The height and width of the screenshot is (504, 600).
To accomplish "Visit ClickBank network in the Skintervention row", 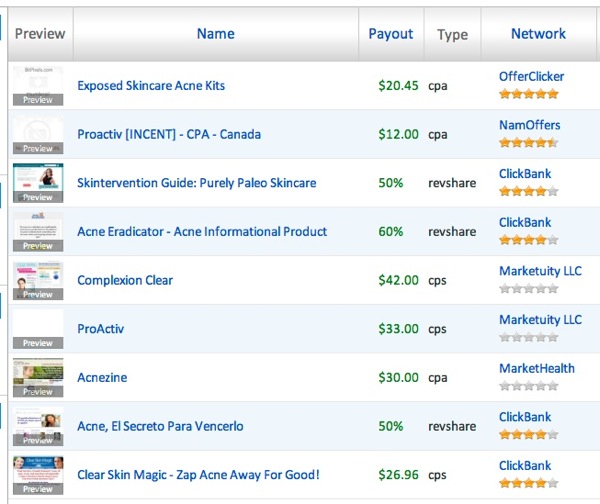I will coord(525,174).
